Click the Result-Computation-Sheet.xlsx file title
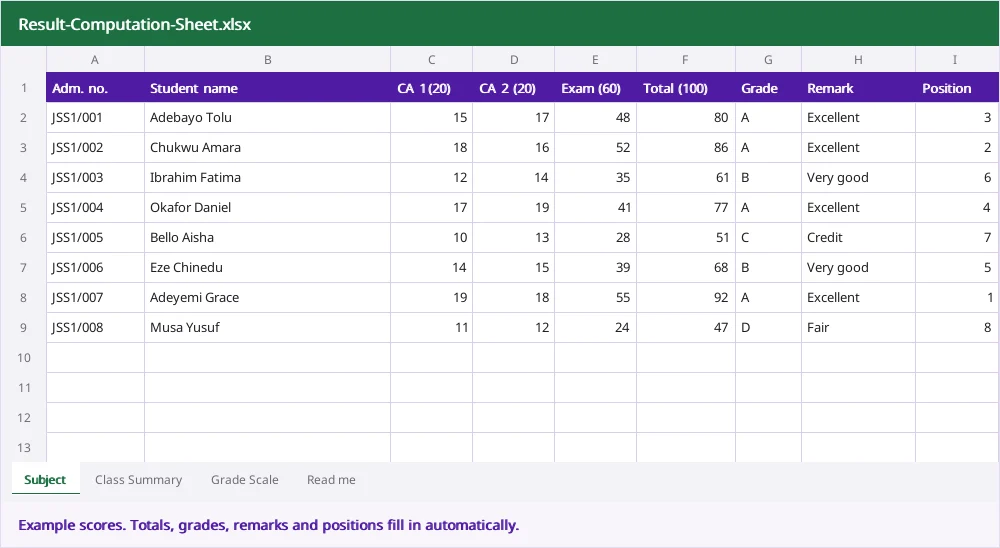1000x548 pixels. (135, 24)
